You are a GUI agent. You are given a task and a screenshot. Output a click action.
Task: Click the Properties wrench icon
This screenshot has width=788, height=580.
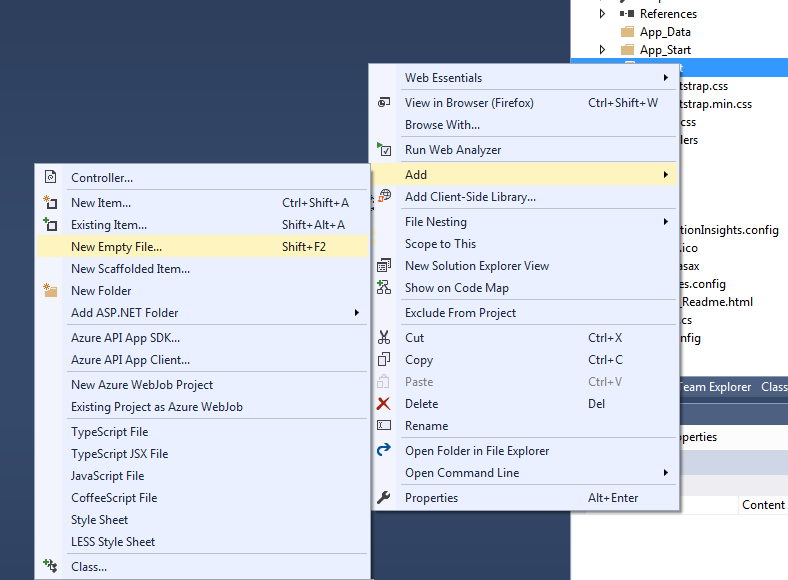pos(384,498)
